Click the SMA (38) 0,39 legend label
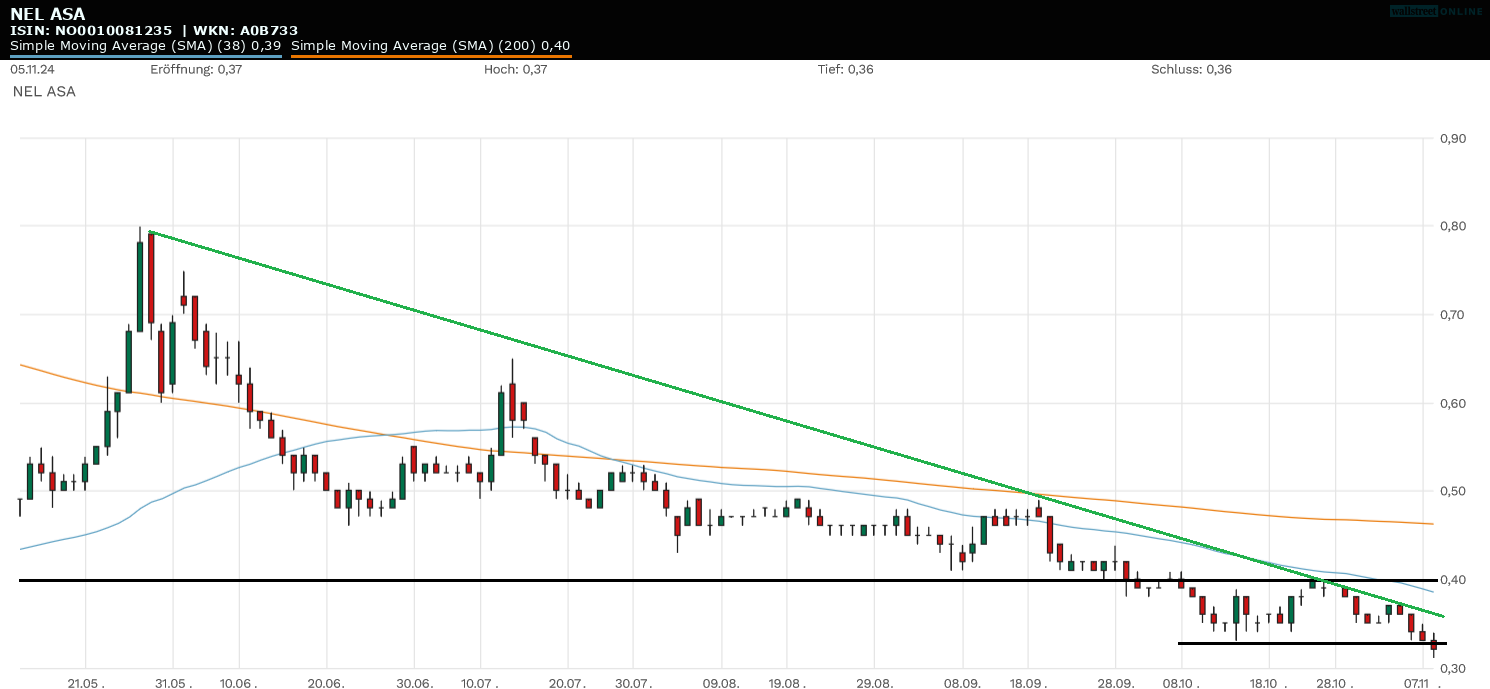1490x689 pixels. click(x=145, y=46)
